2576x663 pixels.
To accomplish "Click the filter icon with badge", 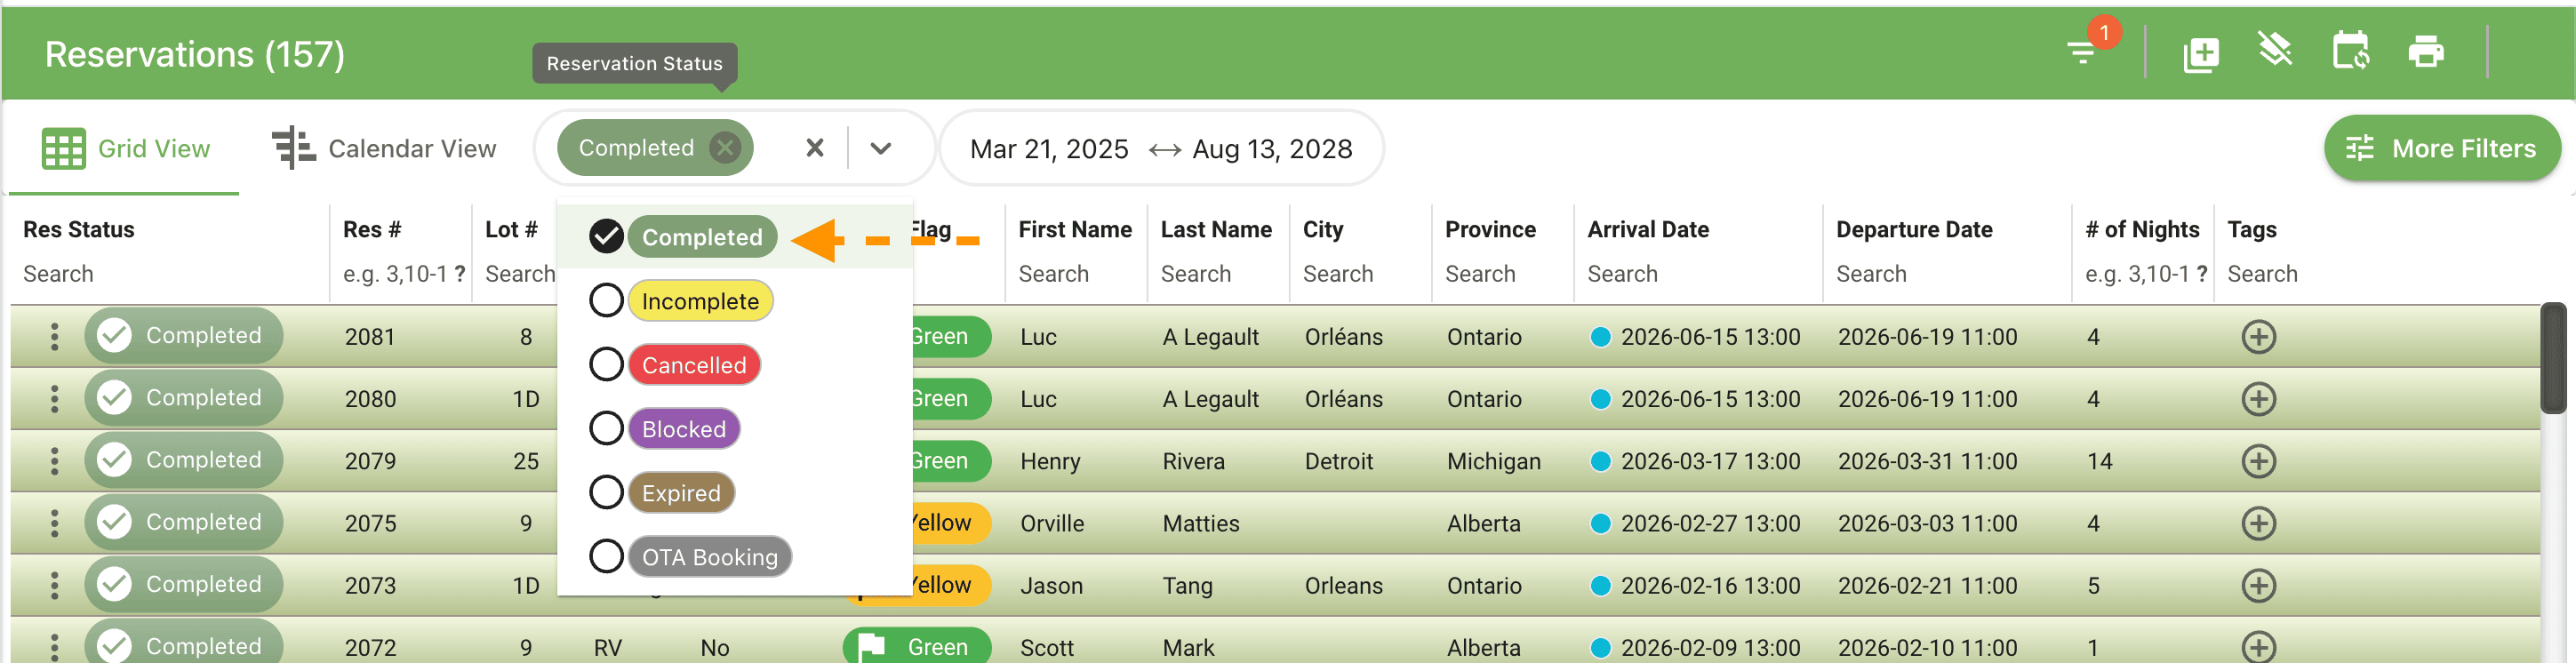I will click(x=2083, y=51).
